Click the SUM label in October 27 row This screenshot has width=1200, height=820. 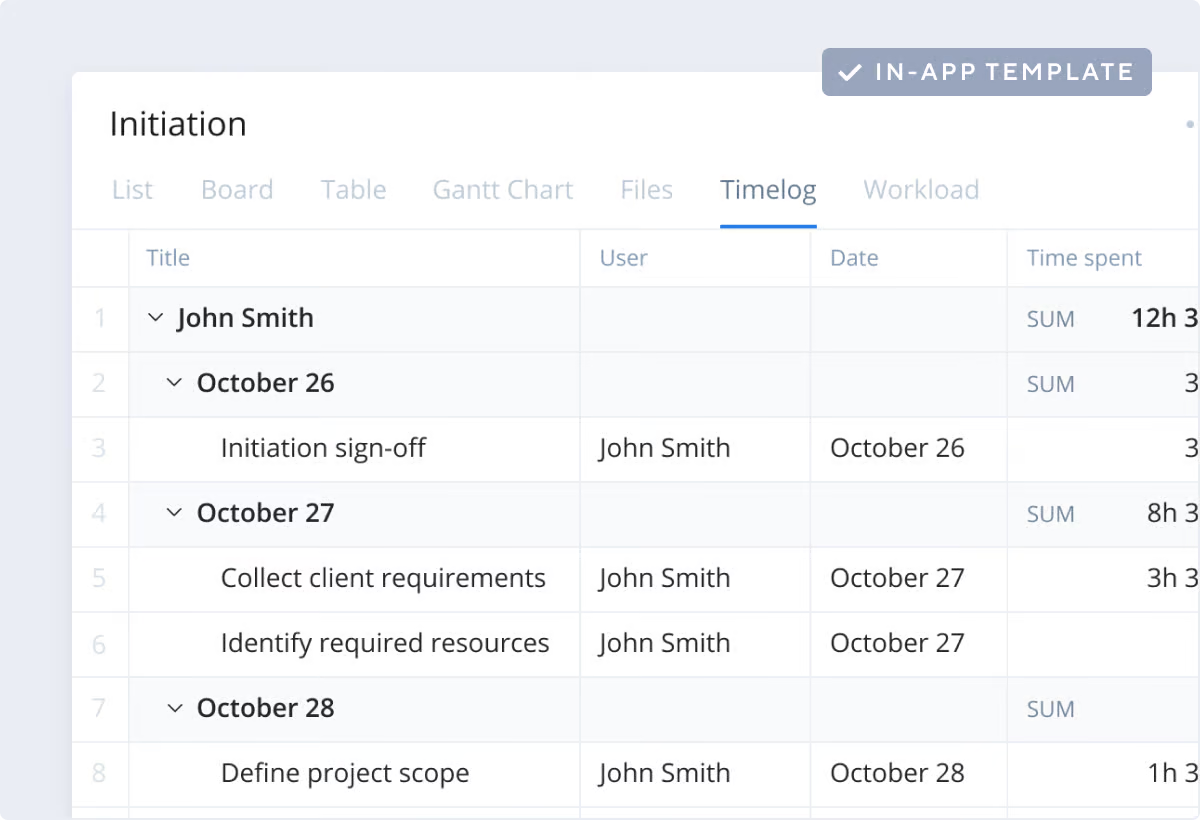point(1050,514)
